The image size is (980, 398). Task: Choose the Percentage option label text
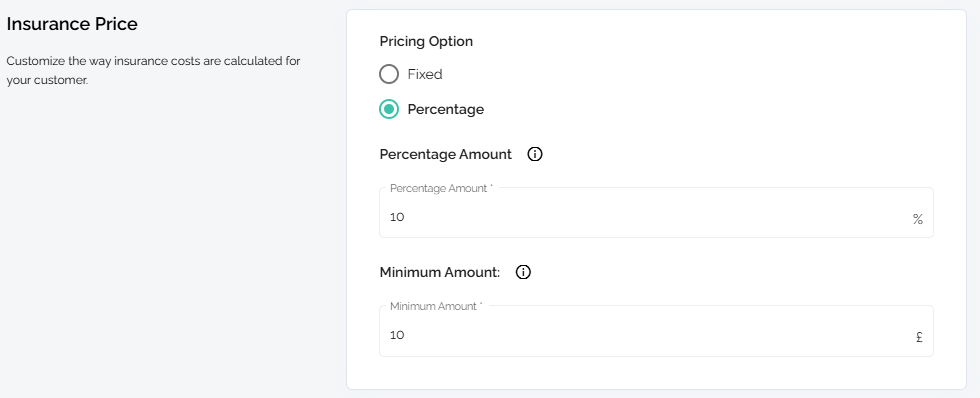click(x=446, y=109)
